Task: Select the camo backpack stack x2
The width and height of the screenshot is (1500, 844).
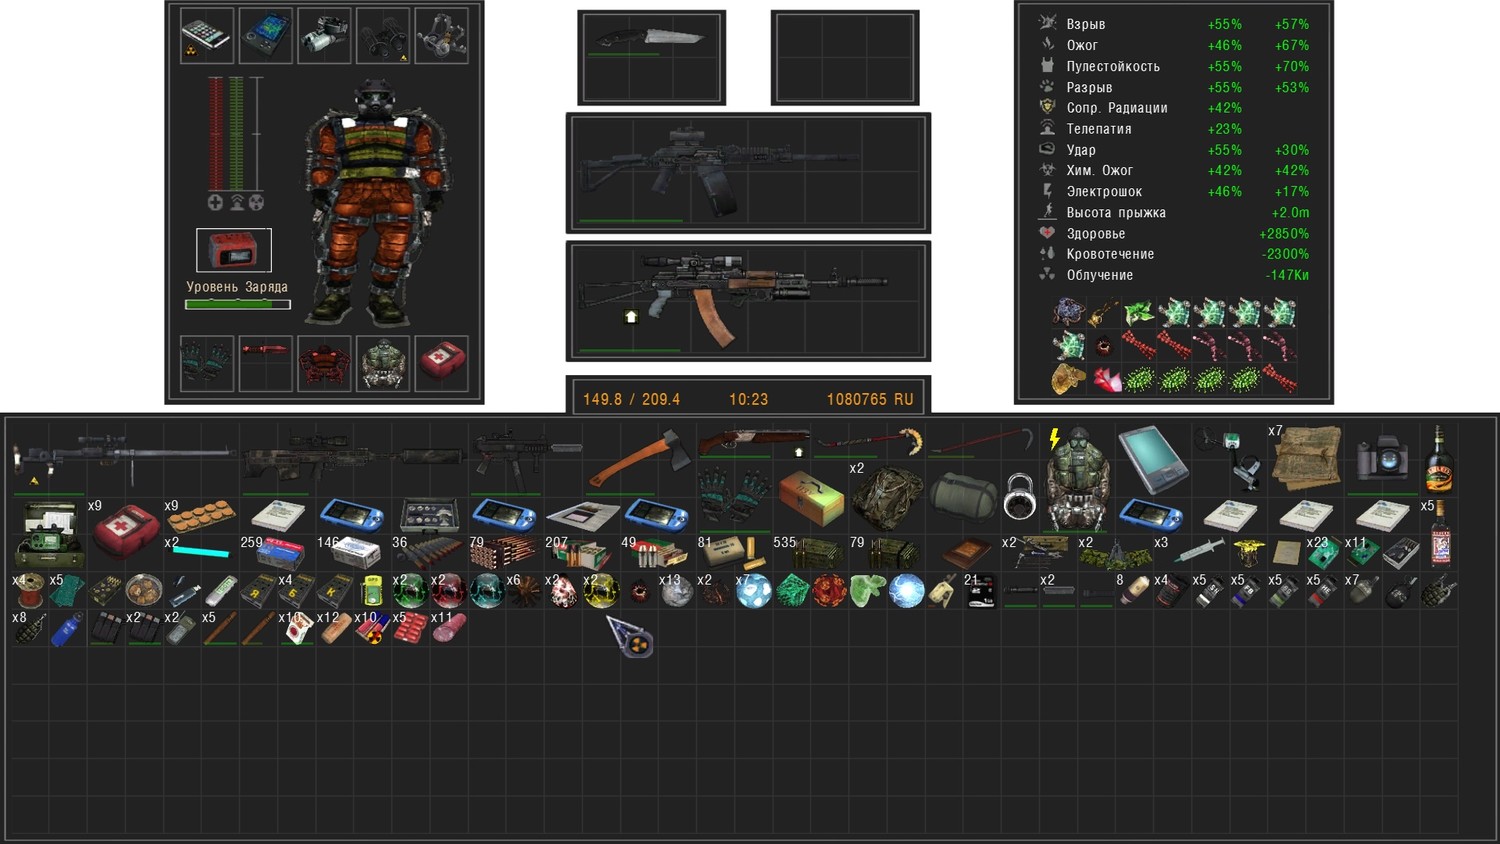Action: [887, 497]
